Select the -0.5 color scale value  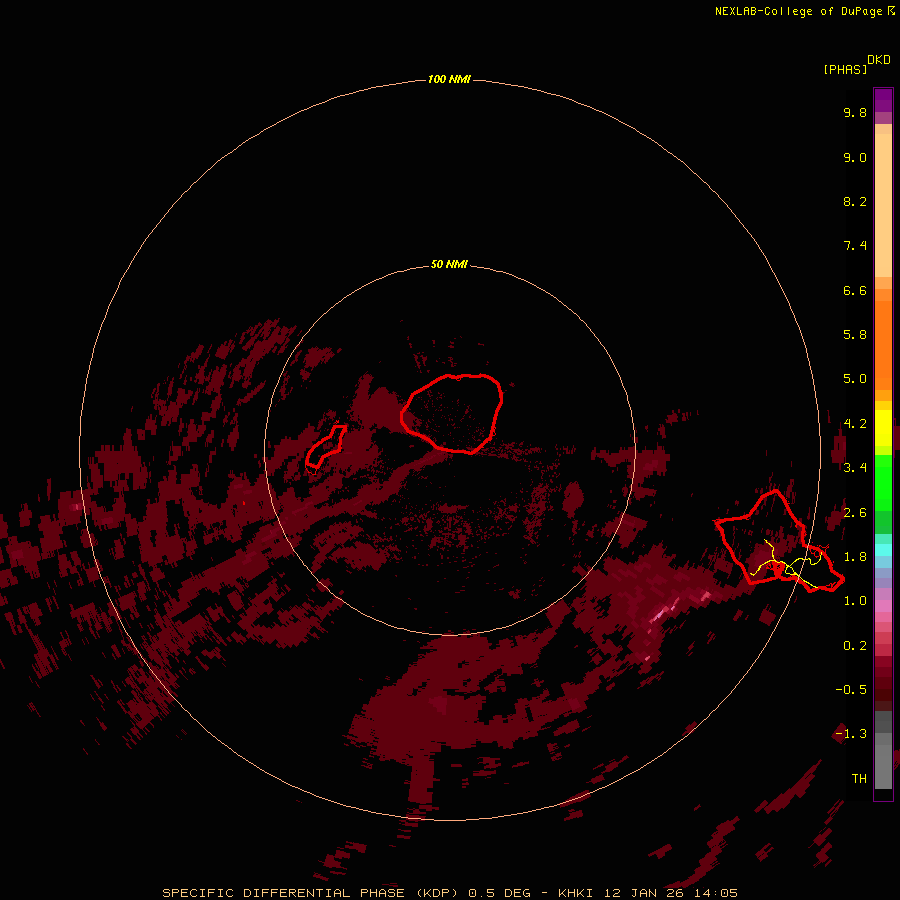point(851,690)
